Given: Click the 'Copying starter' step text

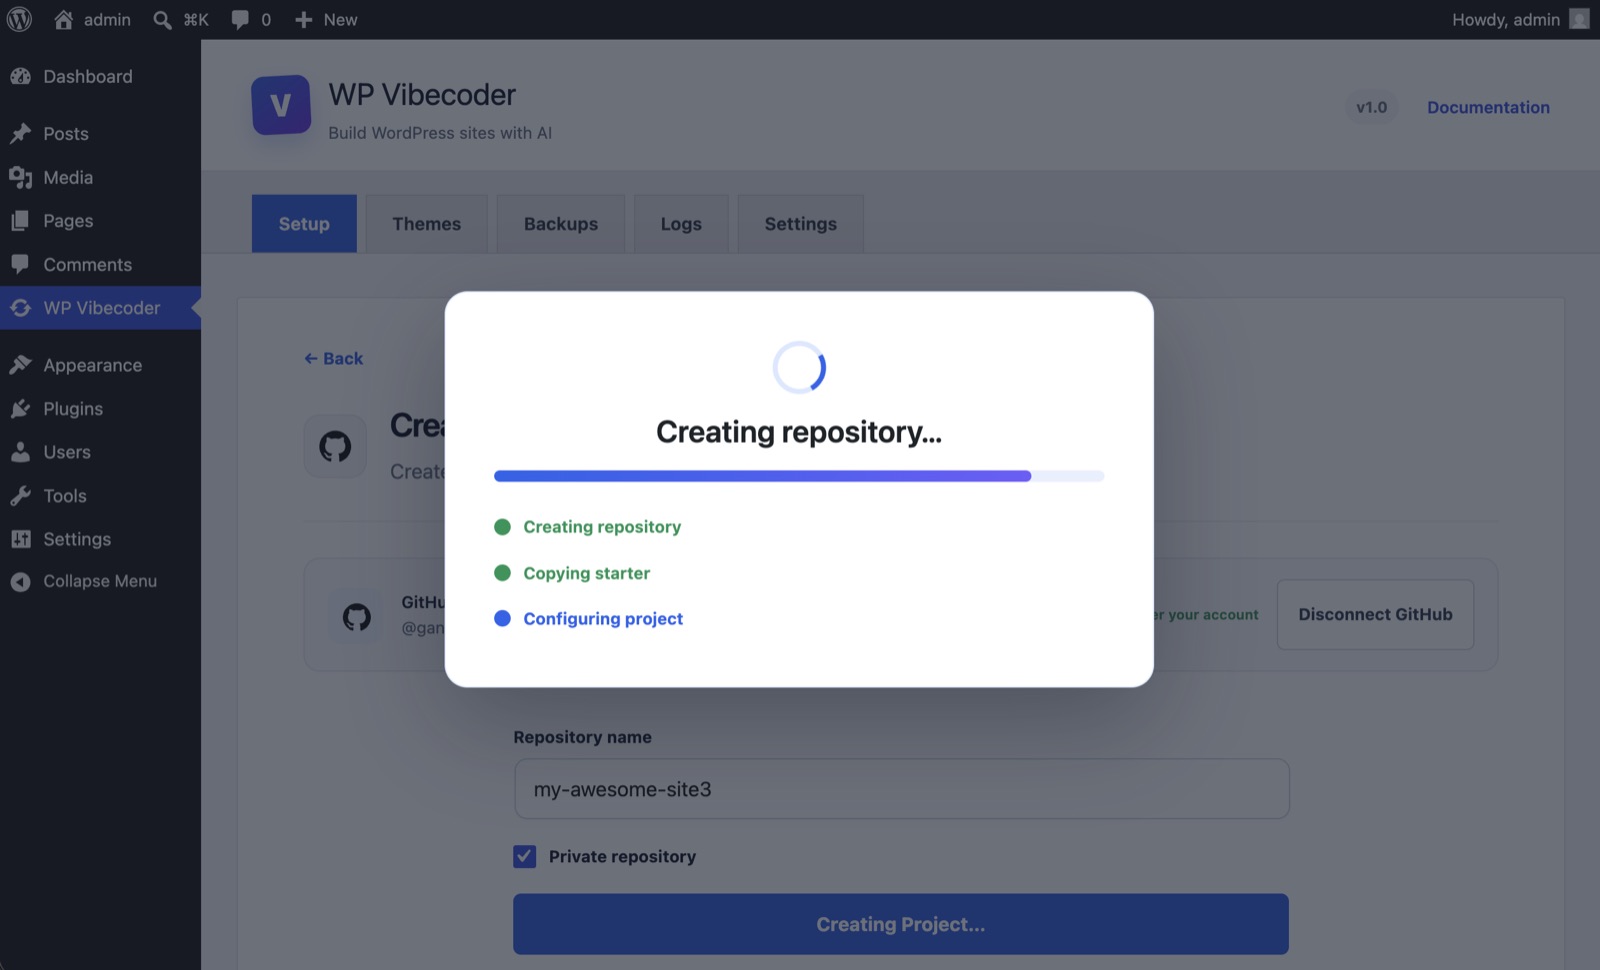Looking at the screenshot, I should point(587,573).
